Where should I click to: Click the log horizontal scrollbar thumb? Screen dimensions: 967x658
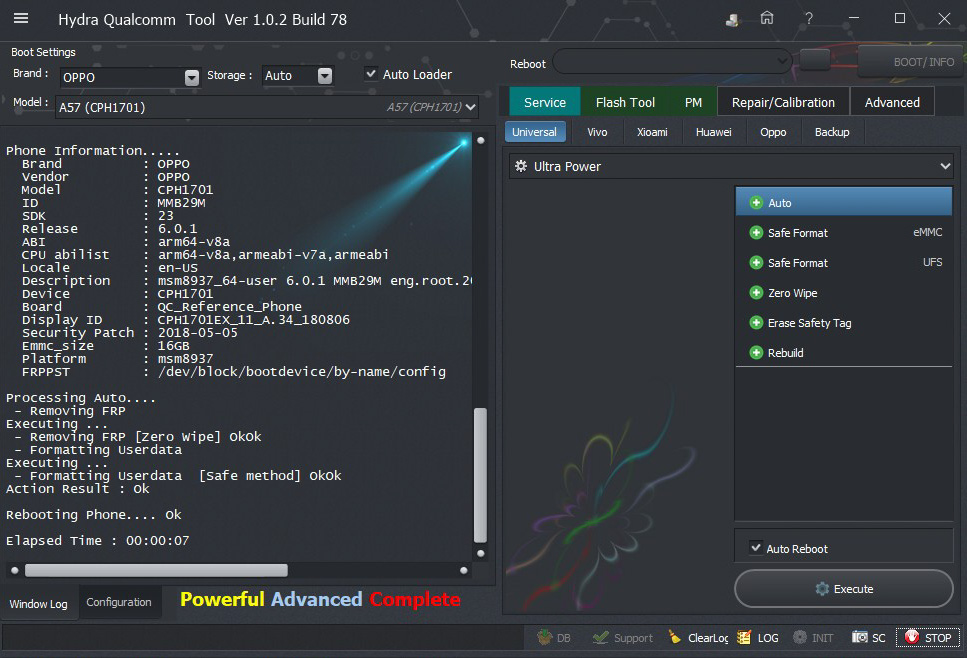(x=156, y=570)
